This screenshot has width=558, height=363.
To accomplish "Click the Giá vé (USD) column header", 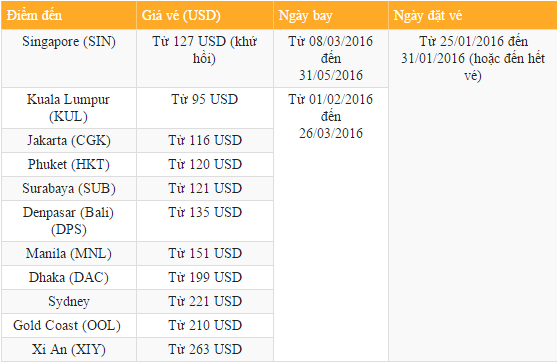I will pyautogui.click(x=205, y=15).
